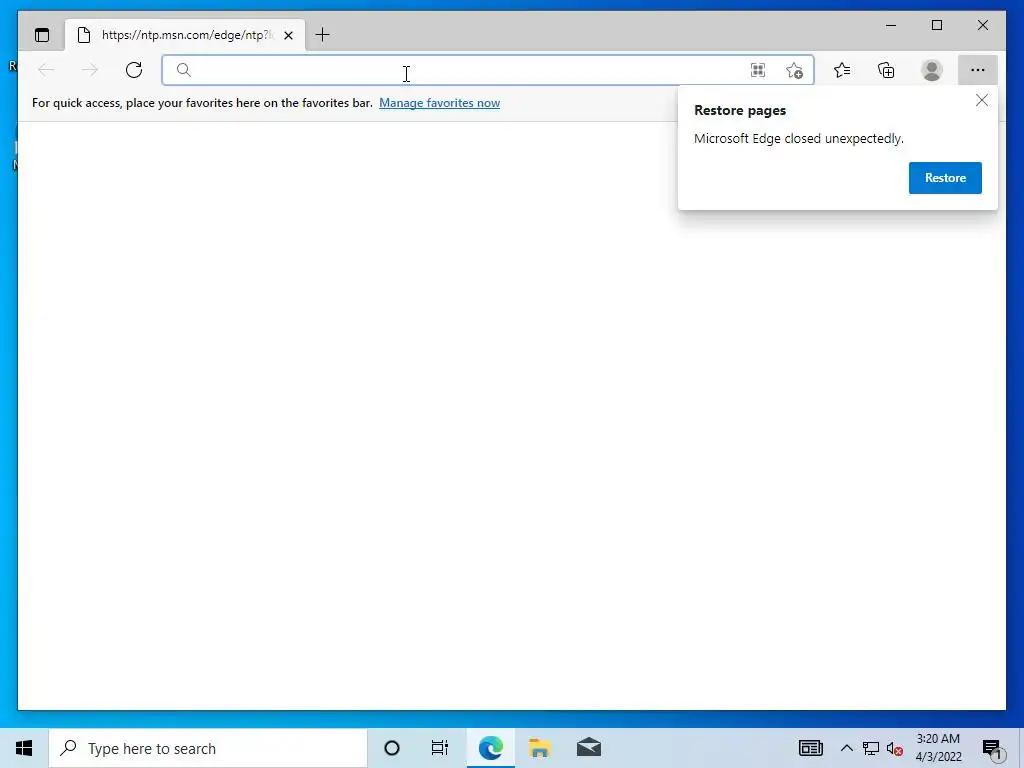Open the Favorites list icon
This screenshot has width=1024, height=768.
(x=842, y=70)
